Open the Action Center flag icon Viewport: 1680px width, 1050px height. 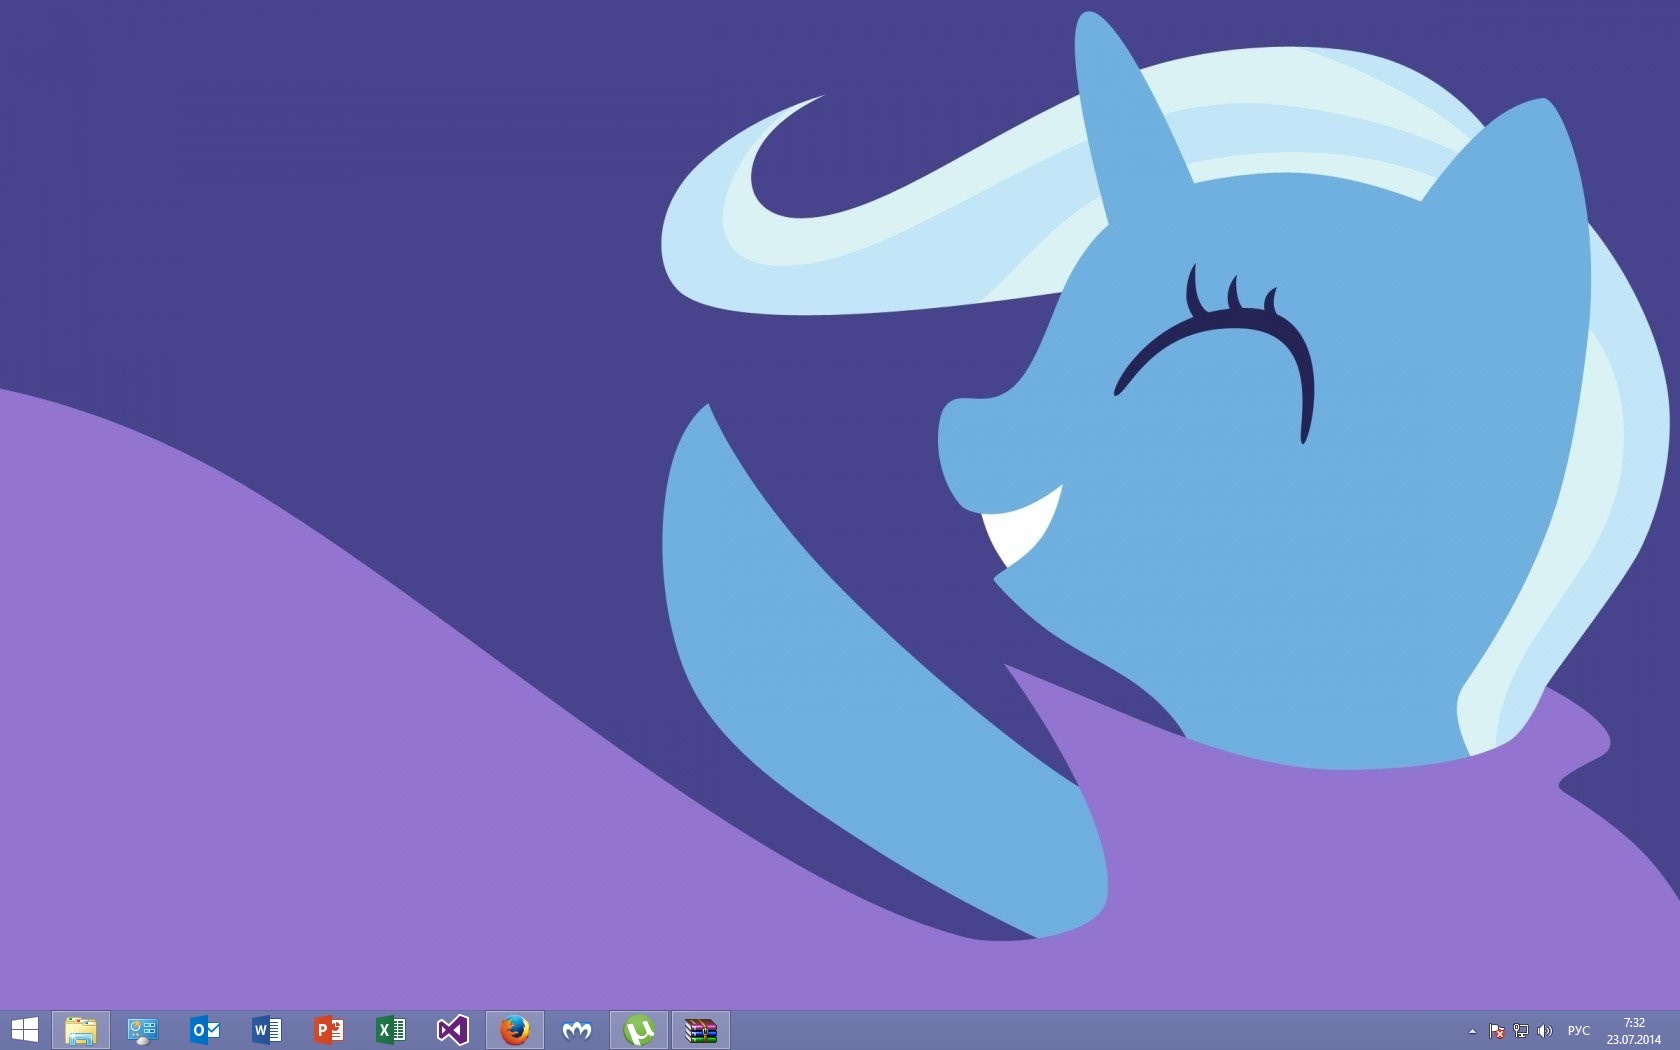1497,1031
